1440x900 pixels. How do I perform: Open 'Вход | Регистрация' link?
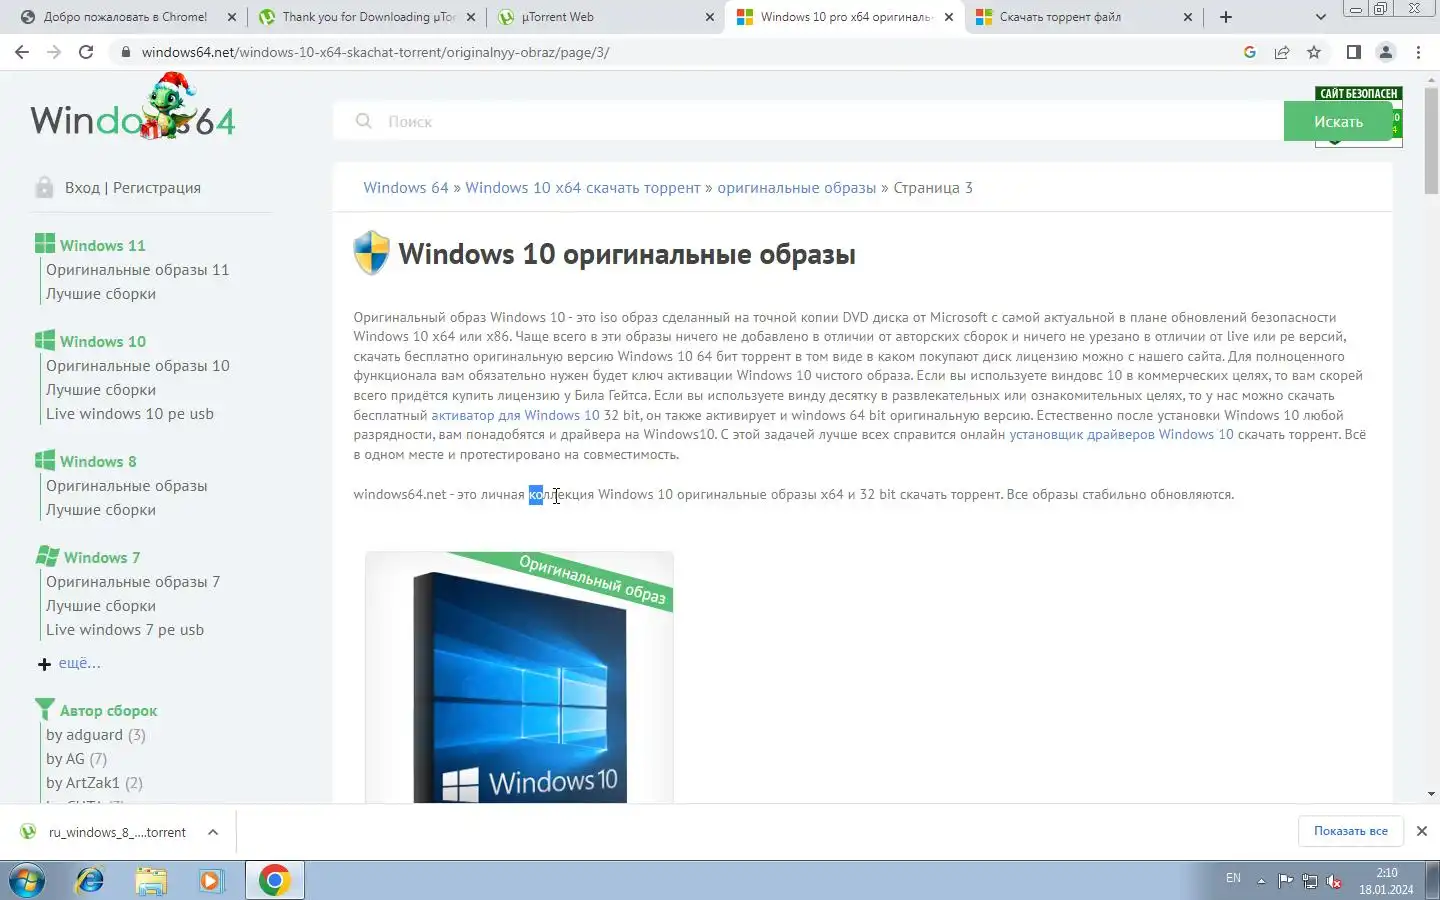pyautogui.click(x=133, y=188)
